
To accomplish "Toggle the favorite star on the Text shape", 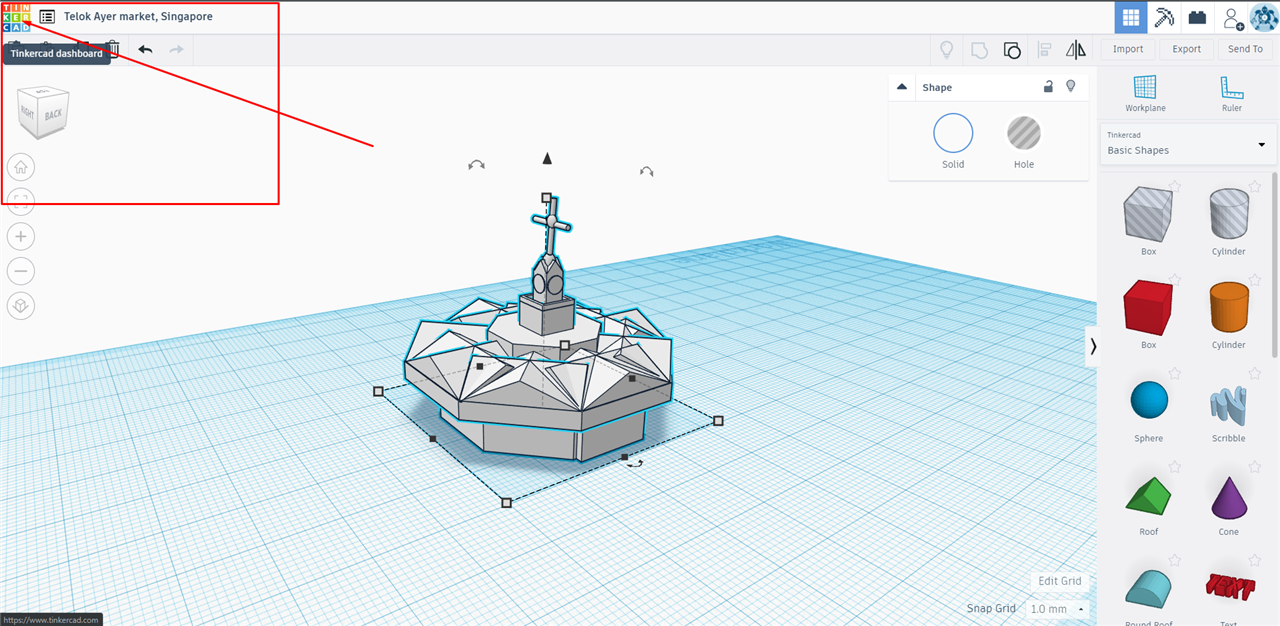I will pyautogui.click(x=1254, y=561).
